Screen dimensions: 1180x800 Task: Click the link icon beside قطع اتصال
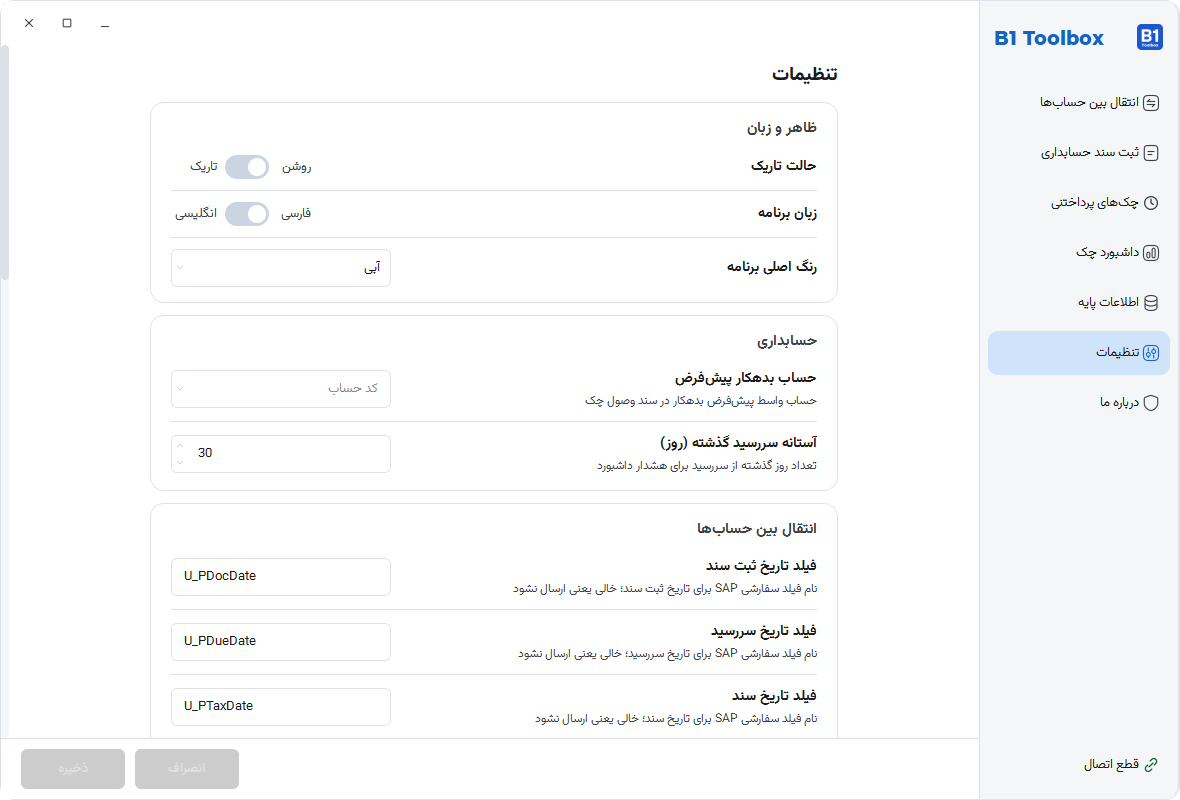tap(1151, 765)
